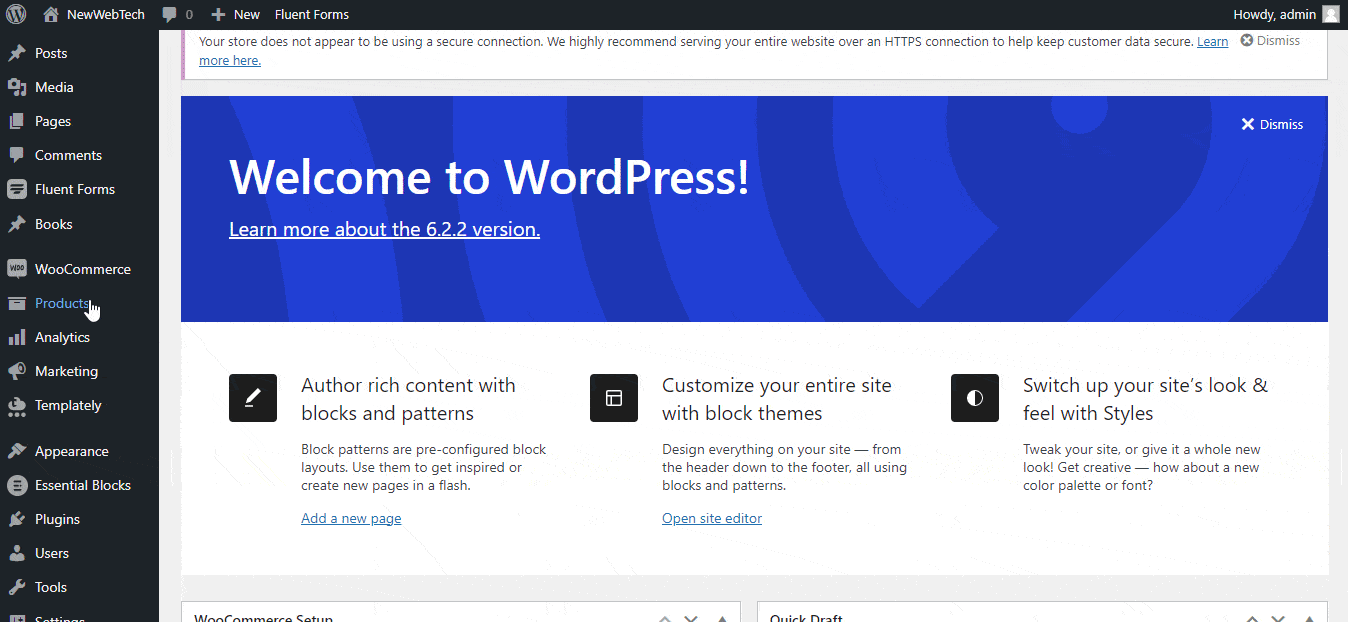
Task: Click the WordPress logo in admin bar
Action: pyautogui.click(x=16, y=14)
